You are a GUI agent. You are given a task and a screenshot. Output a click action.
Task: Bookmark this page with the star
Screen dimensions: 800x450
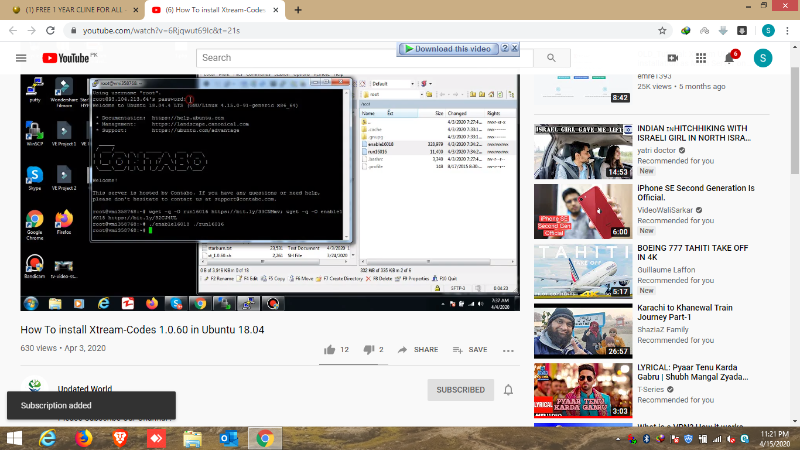(662, 31)
